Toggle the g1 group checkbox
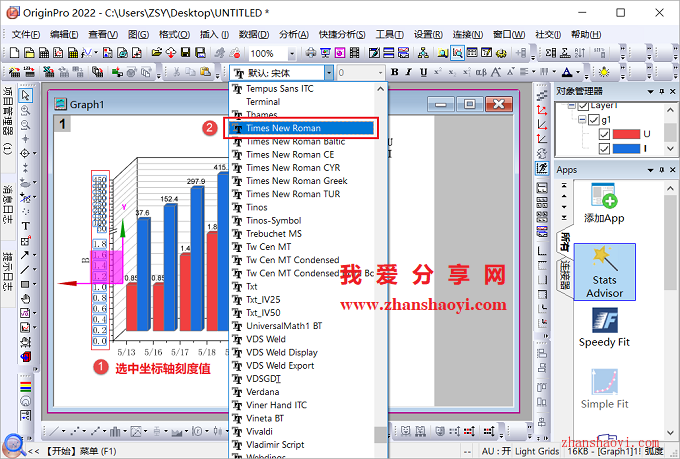The width and height of the screenshot is (680, 459). 594,120
